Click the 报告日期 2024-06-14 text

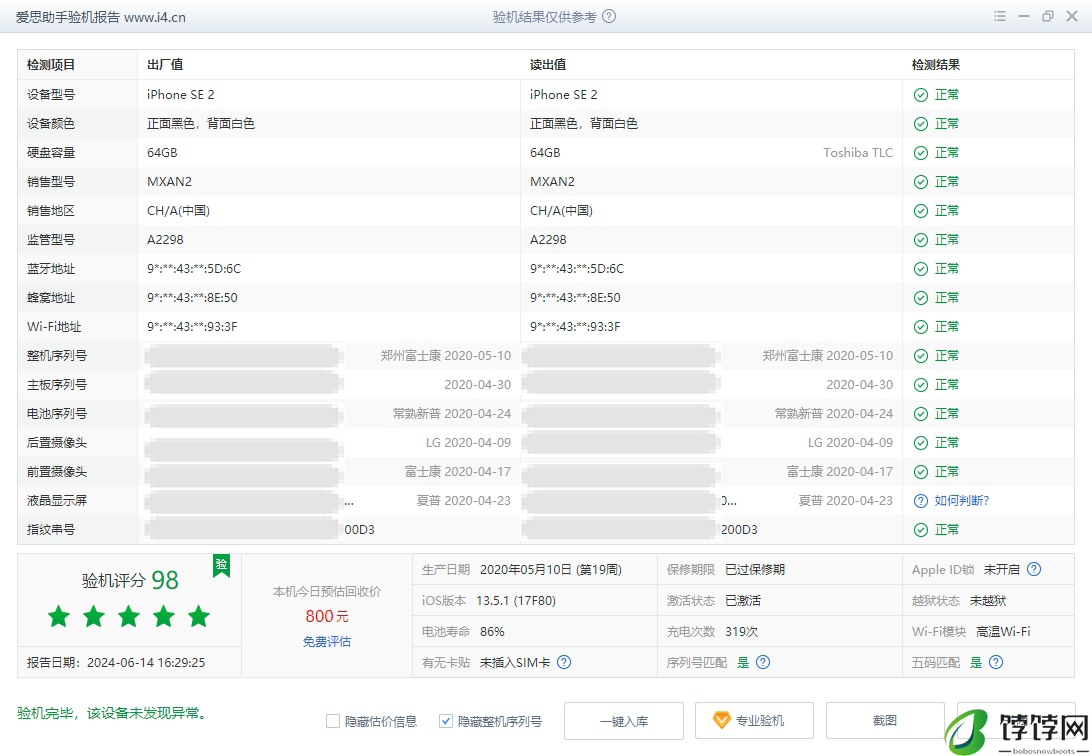pos(116,662)
